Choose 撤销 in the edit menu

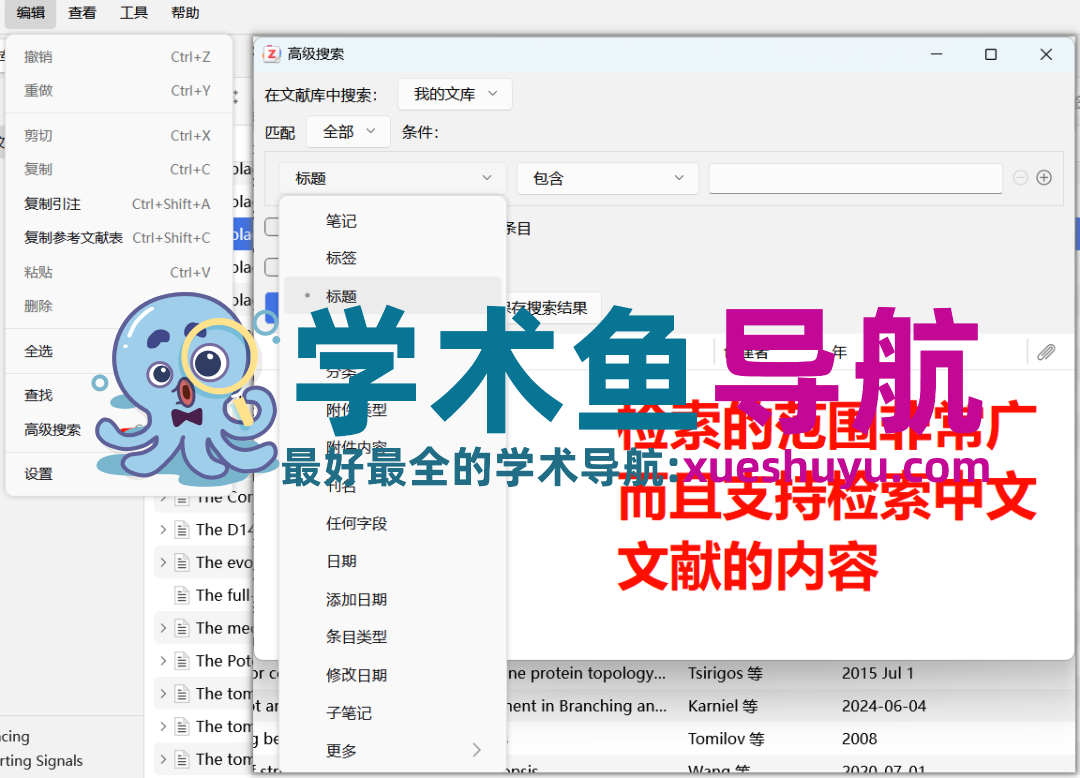pyautogui.click(x=117, y=56)
